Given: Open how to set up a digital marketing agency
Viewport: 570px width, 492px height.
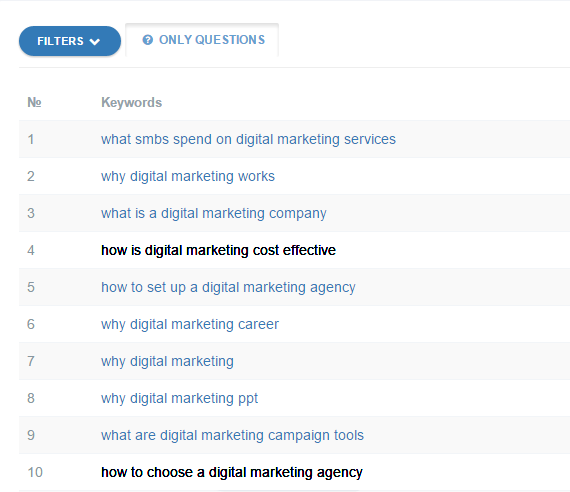Looking at the screenshot, I should (228, 287).
